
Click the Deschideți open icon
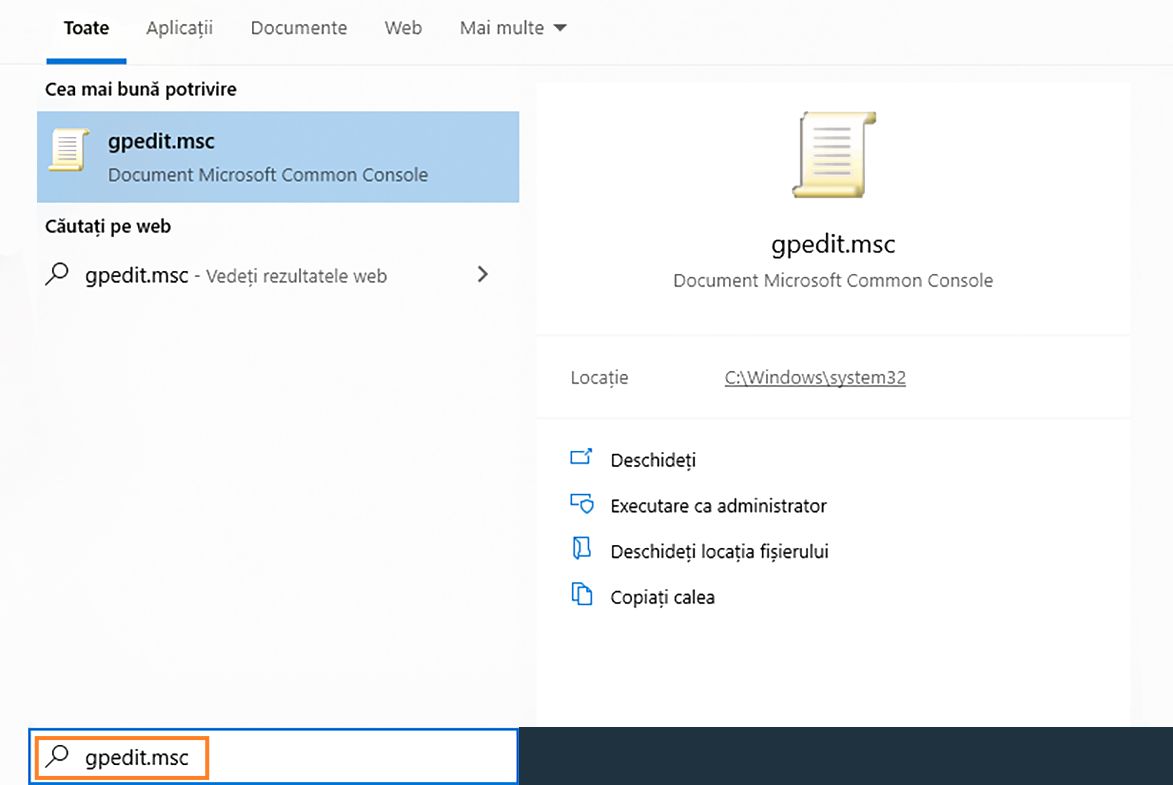click(581, 456)
